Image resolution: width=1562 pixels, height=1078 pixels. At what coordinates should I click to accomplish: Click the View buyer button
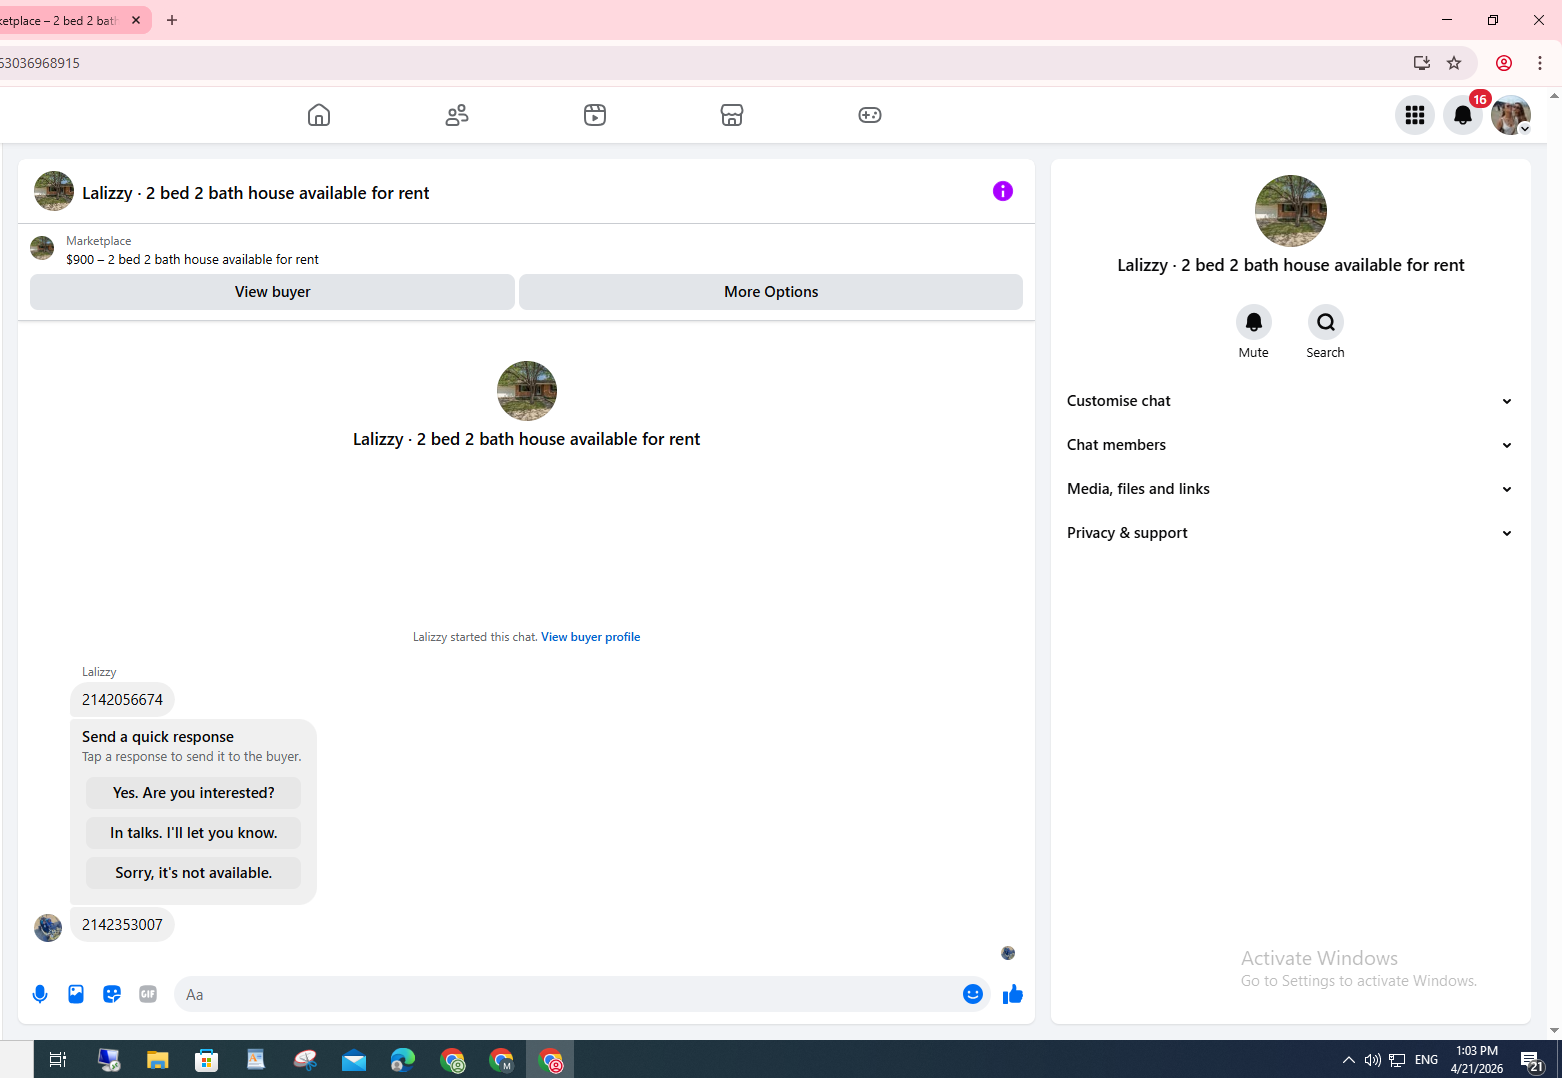click(x=272, y=292)
